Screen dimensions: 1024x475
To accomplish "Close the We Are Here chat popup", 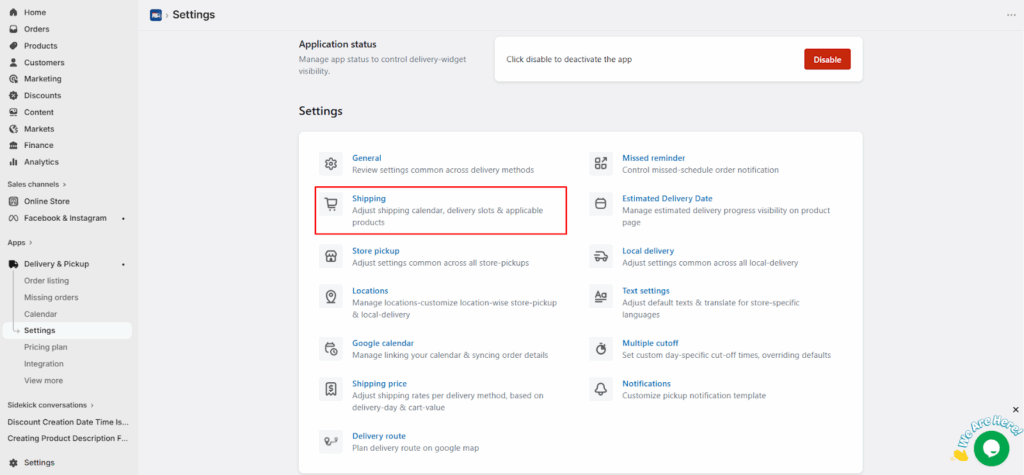I will point(1015,409).
